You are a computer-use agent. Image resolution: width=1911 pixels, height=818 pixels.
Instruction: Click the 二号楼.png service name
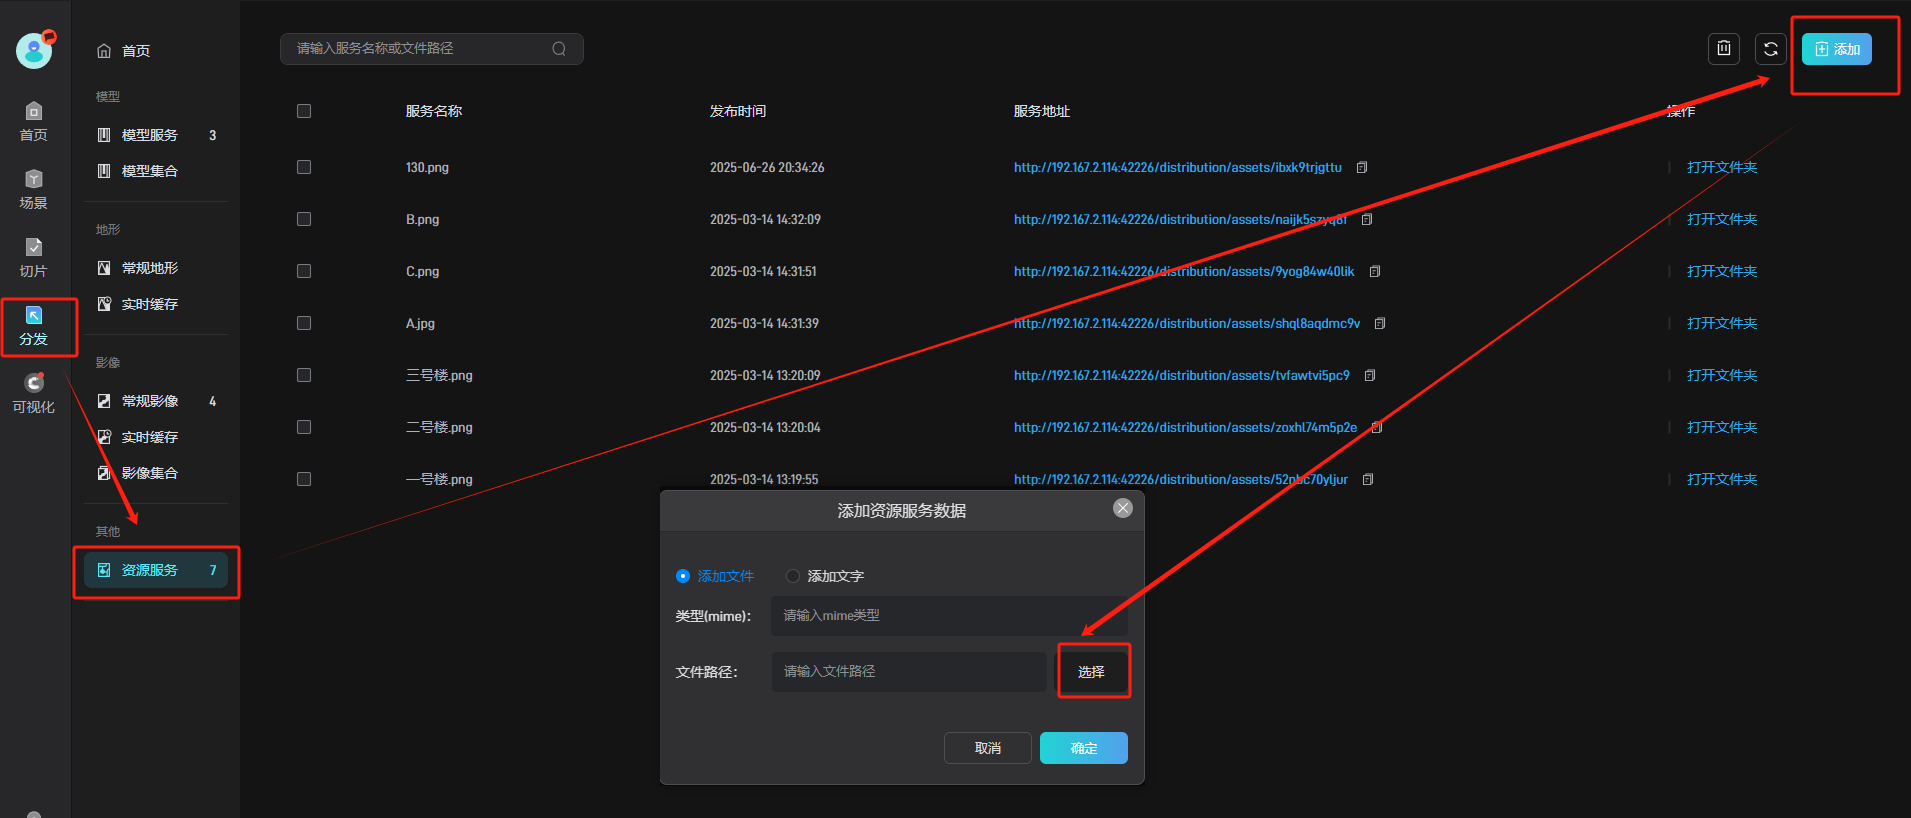439,428
